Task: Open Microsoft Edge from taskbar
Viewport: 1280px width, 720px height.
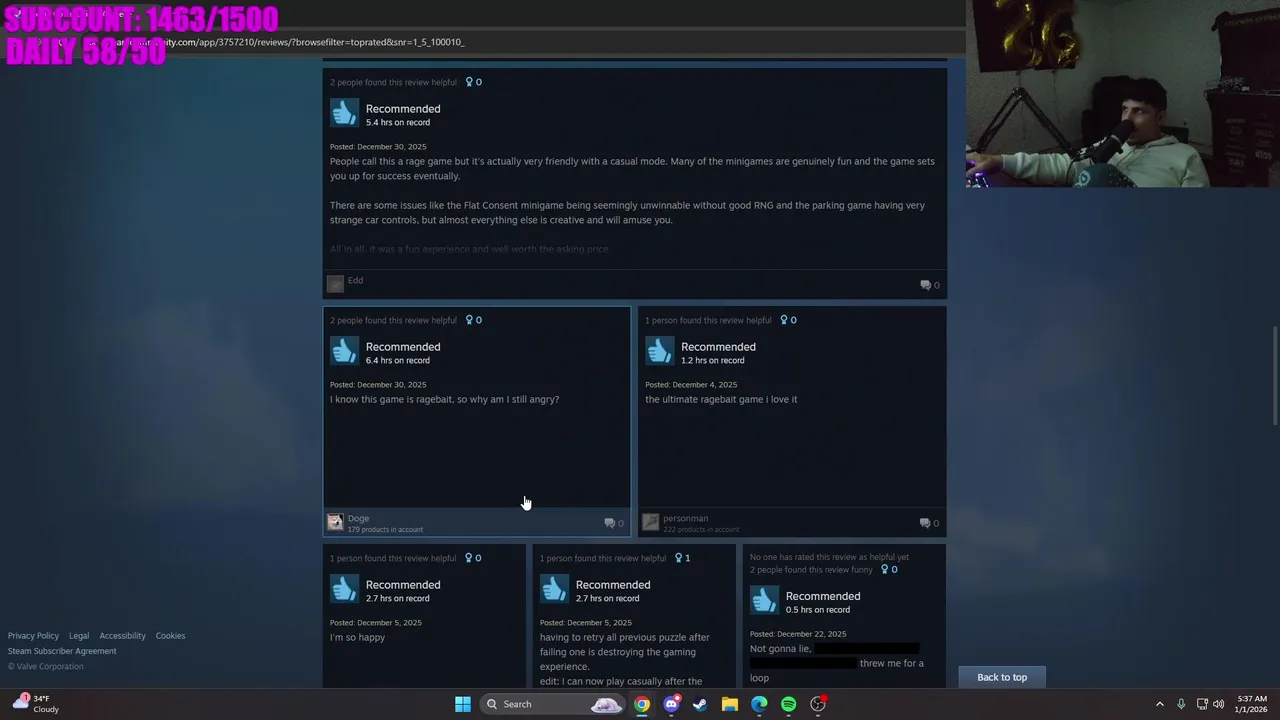Action: [759, 704]
